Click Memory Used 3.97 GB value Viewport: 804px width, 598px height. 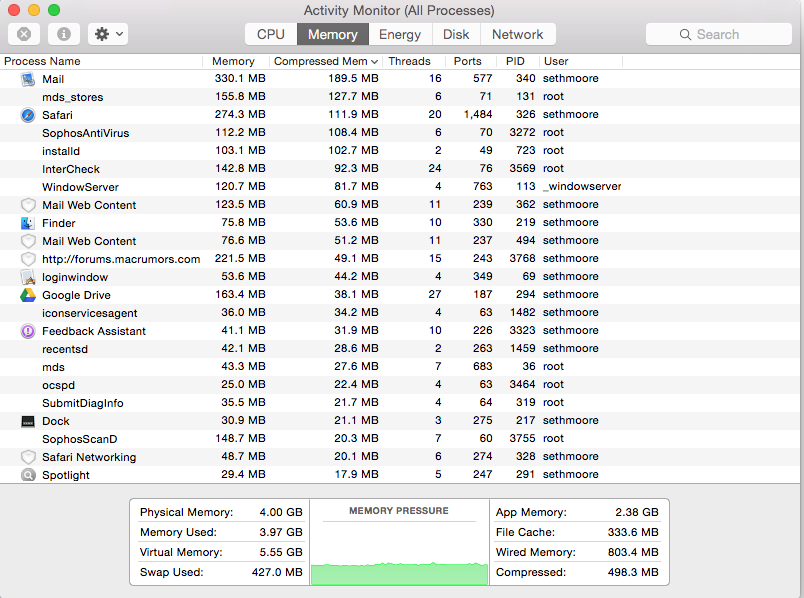(x=281, y=532)
